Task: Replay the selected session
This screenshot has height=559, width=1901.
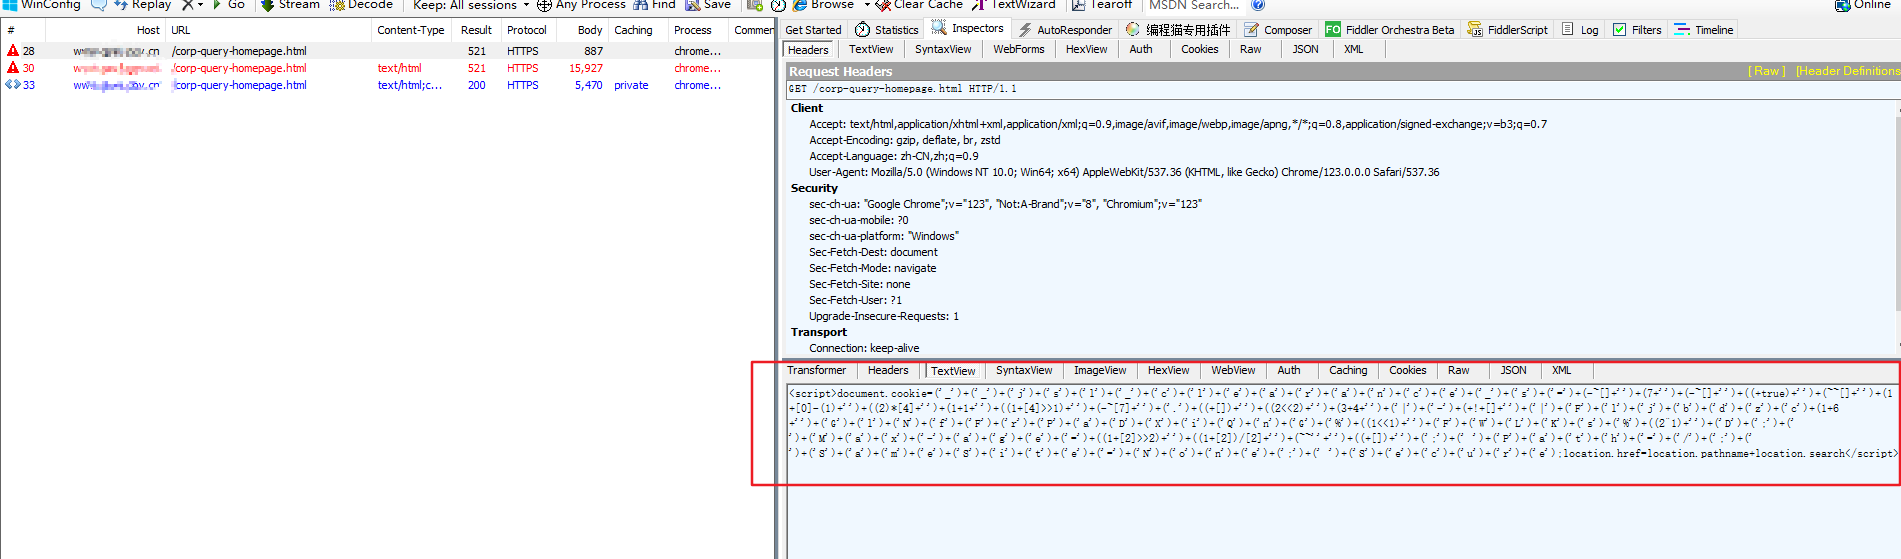Action: click(142, 5)
